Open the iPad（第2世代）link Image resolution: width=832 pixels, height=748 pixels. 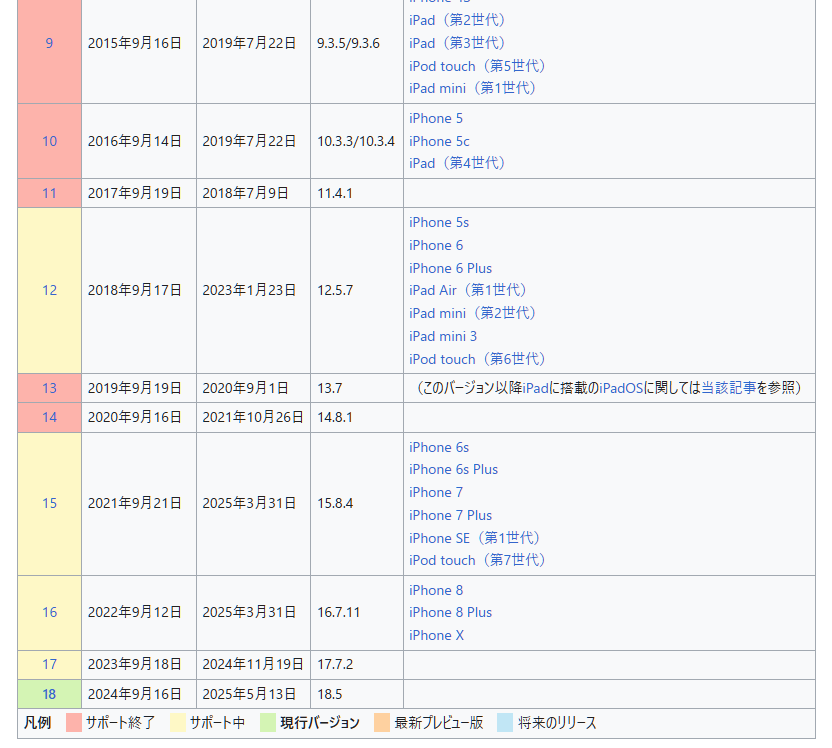[x=457, y=20]
